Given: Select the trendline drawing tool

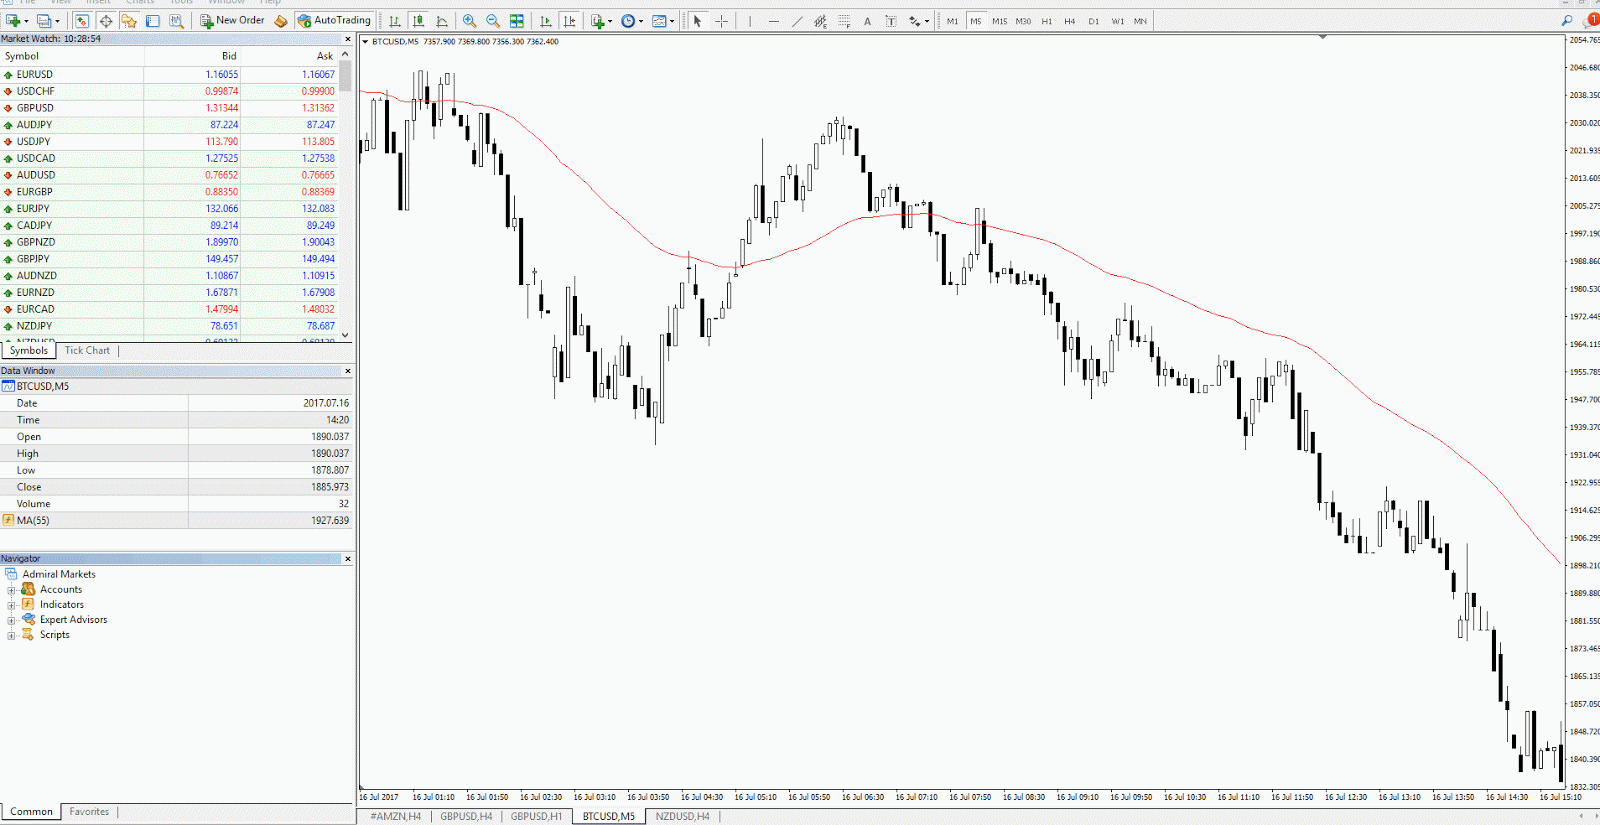Looking at the screenshot, I should coord(797,20).
